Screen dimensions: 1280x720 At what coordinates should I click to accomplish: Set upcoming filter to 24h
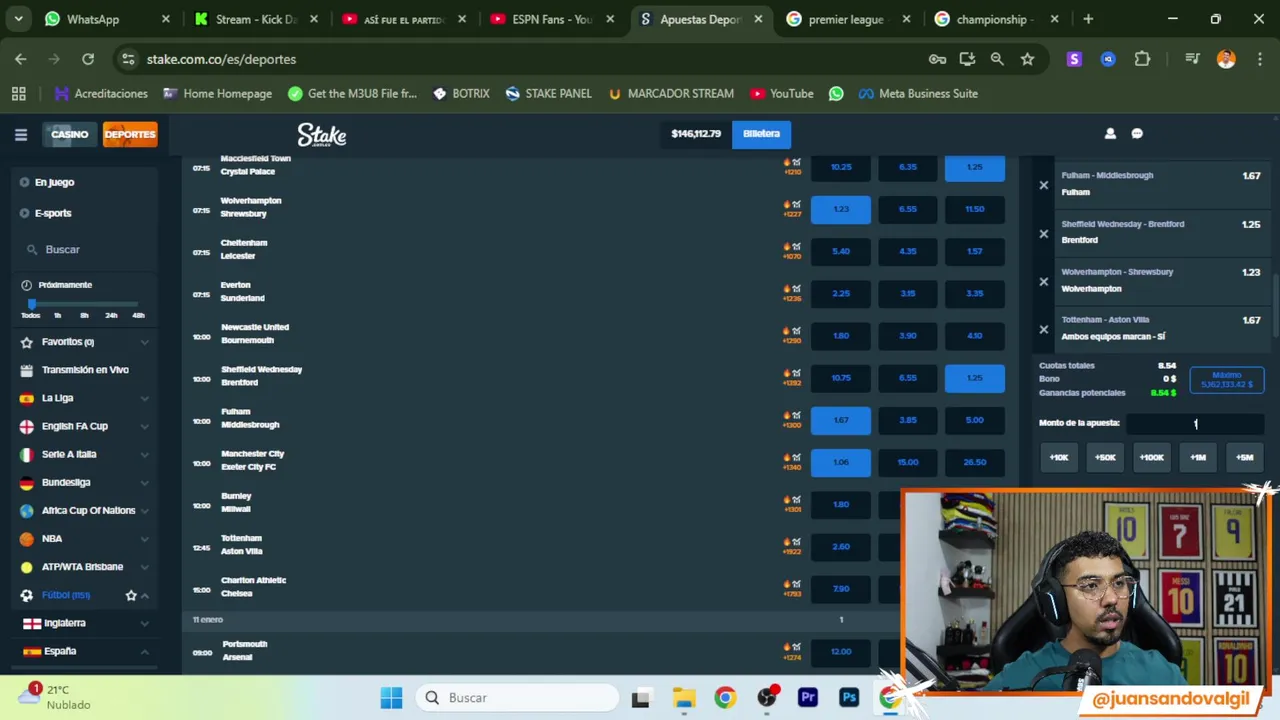coord(111,316)
